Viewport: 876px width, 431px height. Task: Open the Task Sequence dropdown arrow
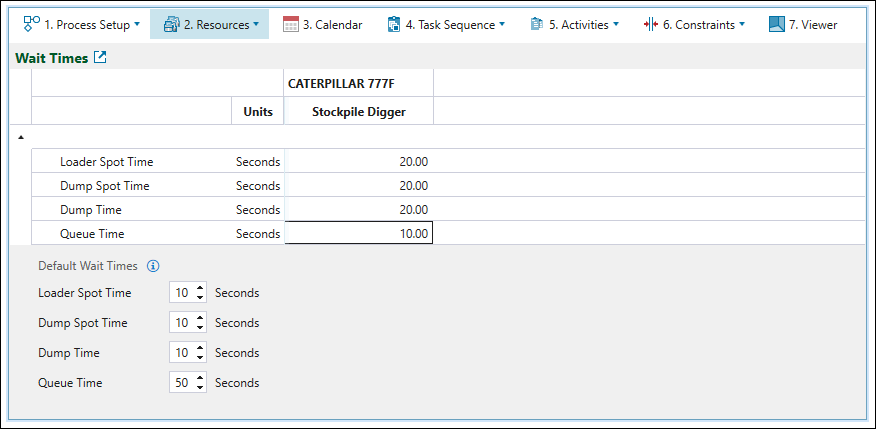coord(502,24)
